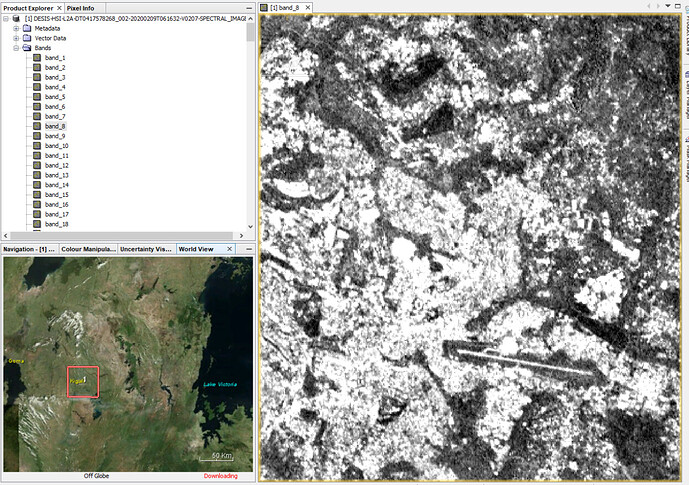689x485 pixels.
Task: Select the DESIS-HSI-L2A product name
Action: click(x=135, y=18)
